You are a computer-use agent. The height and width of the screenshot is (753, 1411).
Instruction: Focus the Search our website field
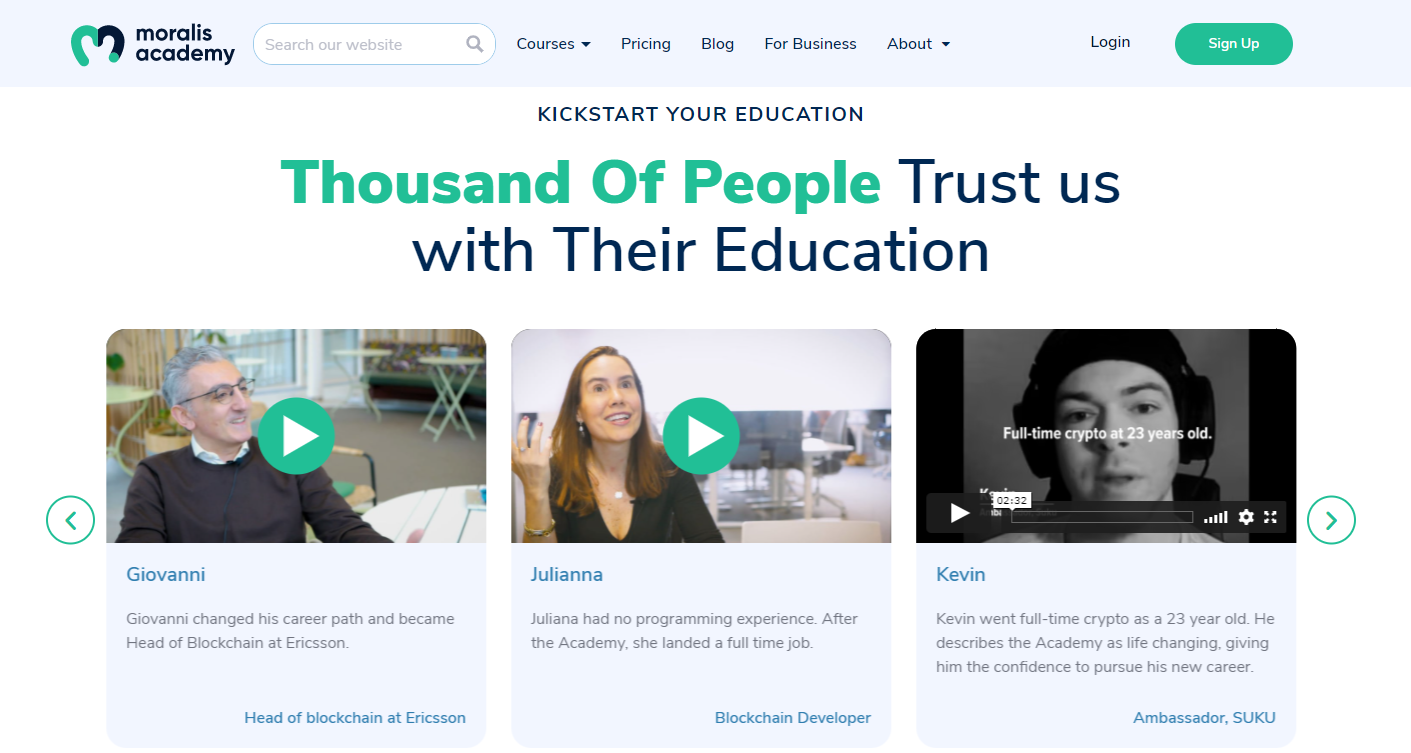[374, 44]
